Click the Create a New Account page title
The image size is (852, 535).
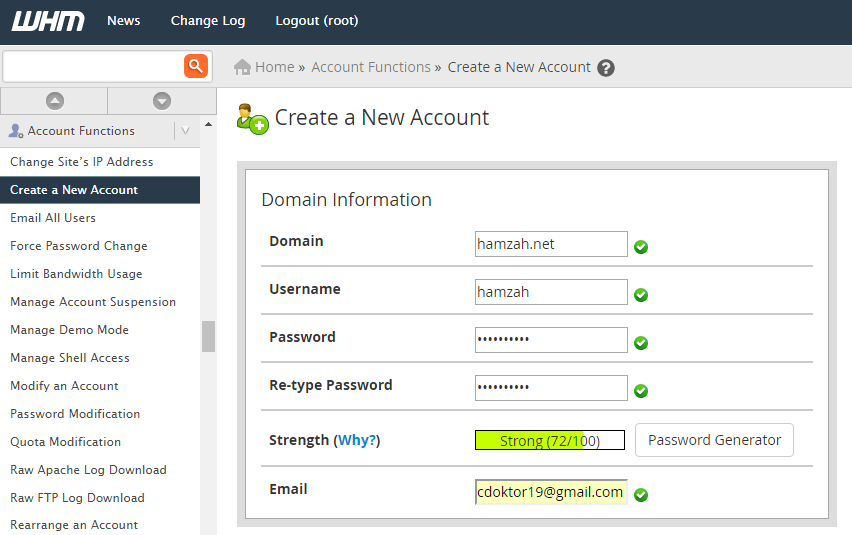[381, 118]
